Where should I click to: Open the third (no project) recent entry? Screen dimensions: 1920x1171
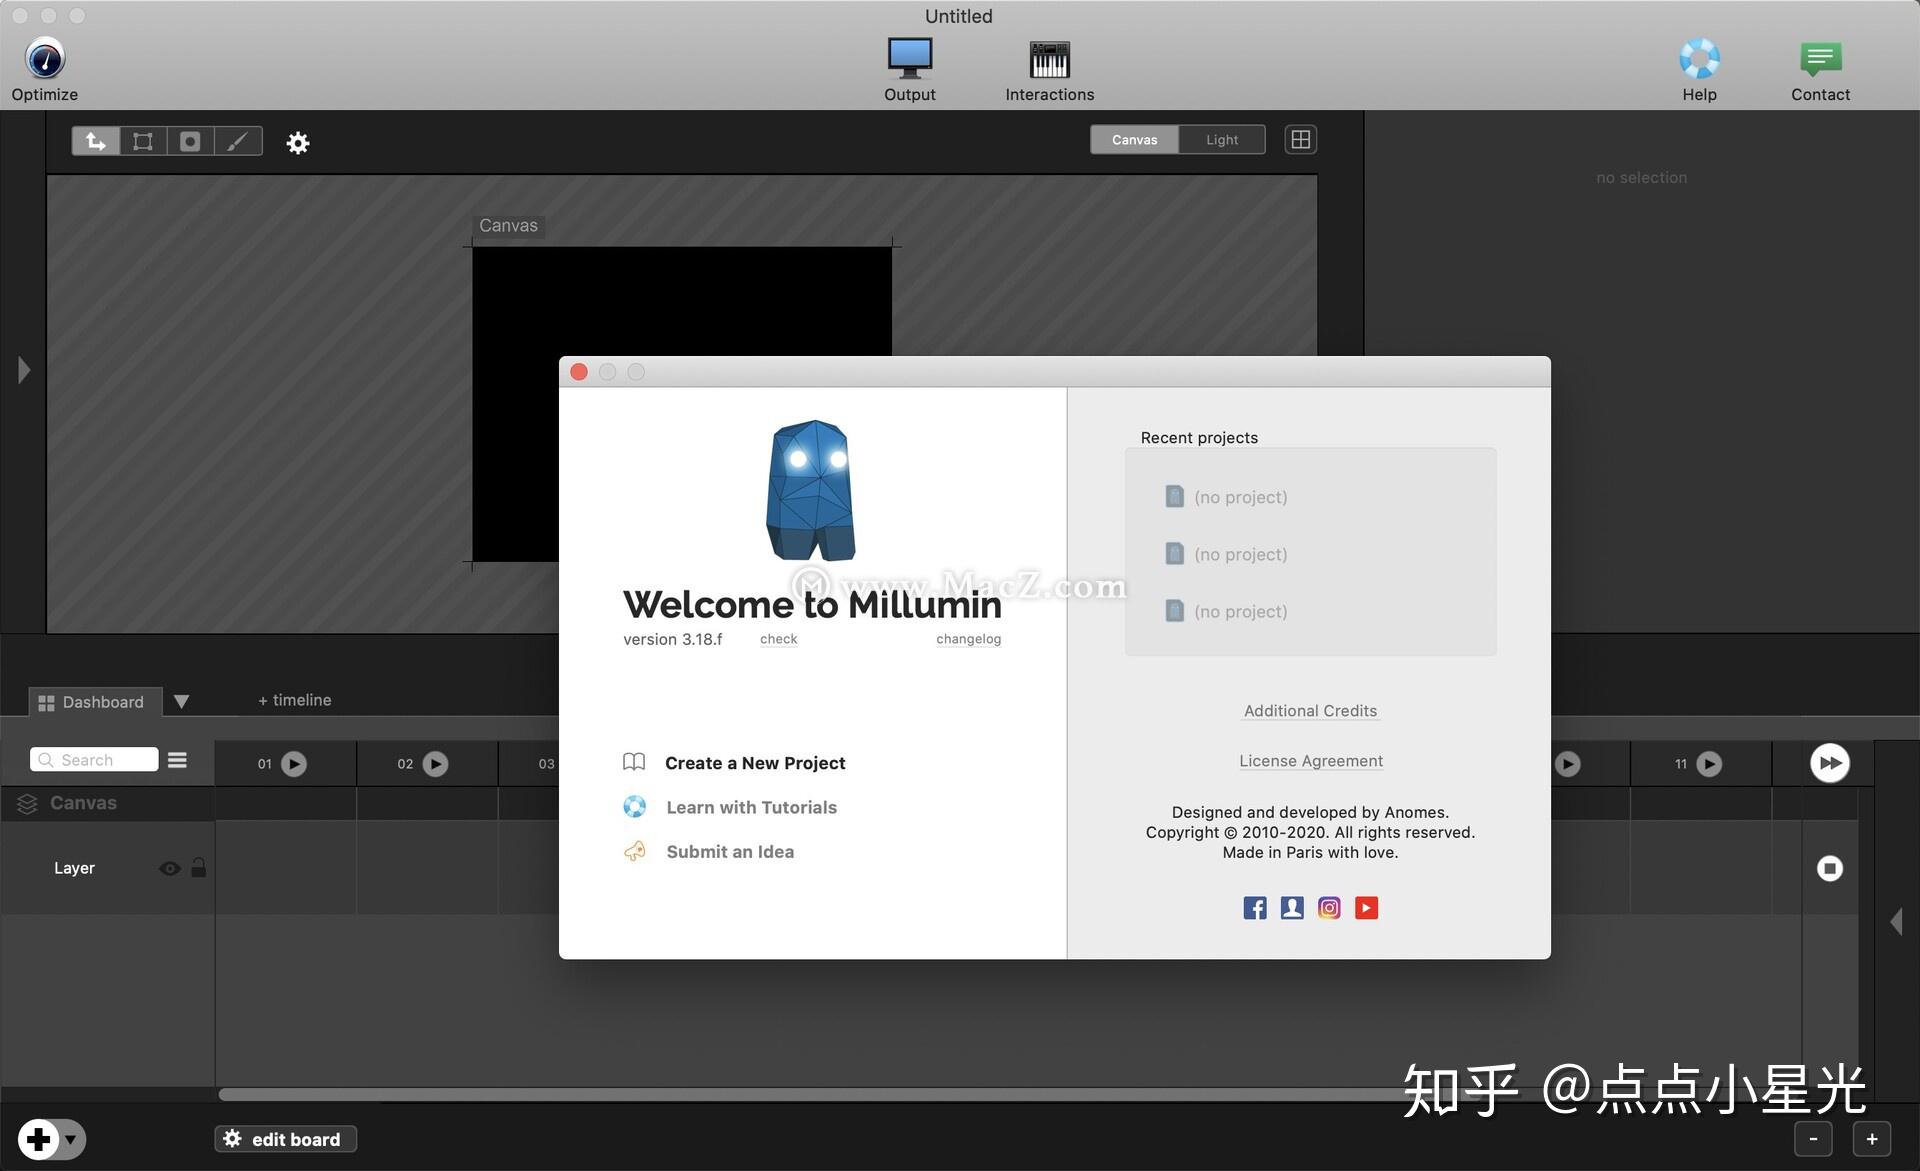click(x=1226, y=611)
